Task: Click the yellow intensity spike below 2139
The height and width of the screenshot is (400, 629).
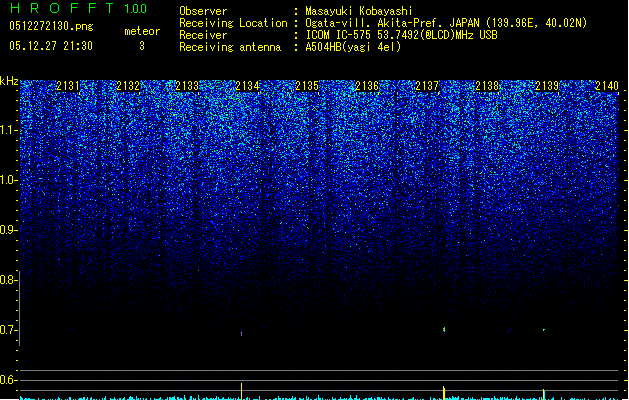Action: coord(544,394)
